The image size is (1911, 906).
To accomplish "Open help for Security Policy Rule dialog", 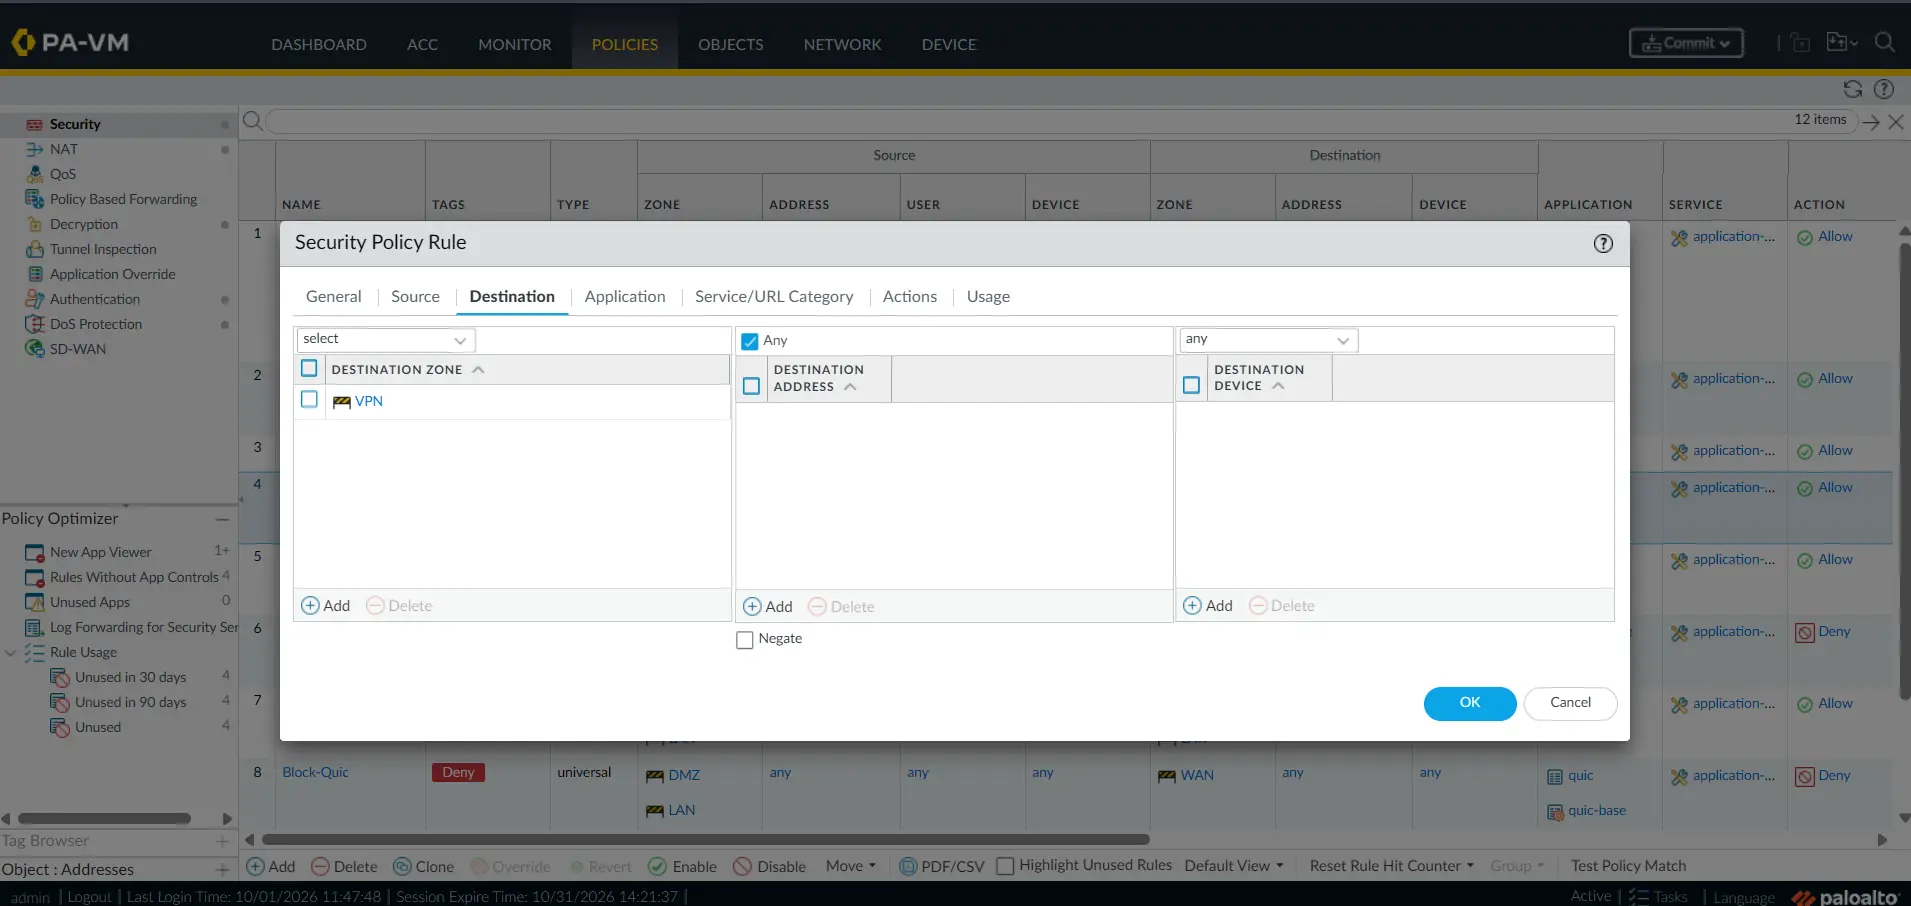I will tap(1602, 243).
